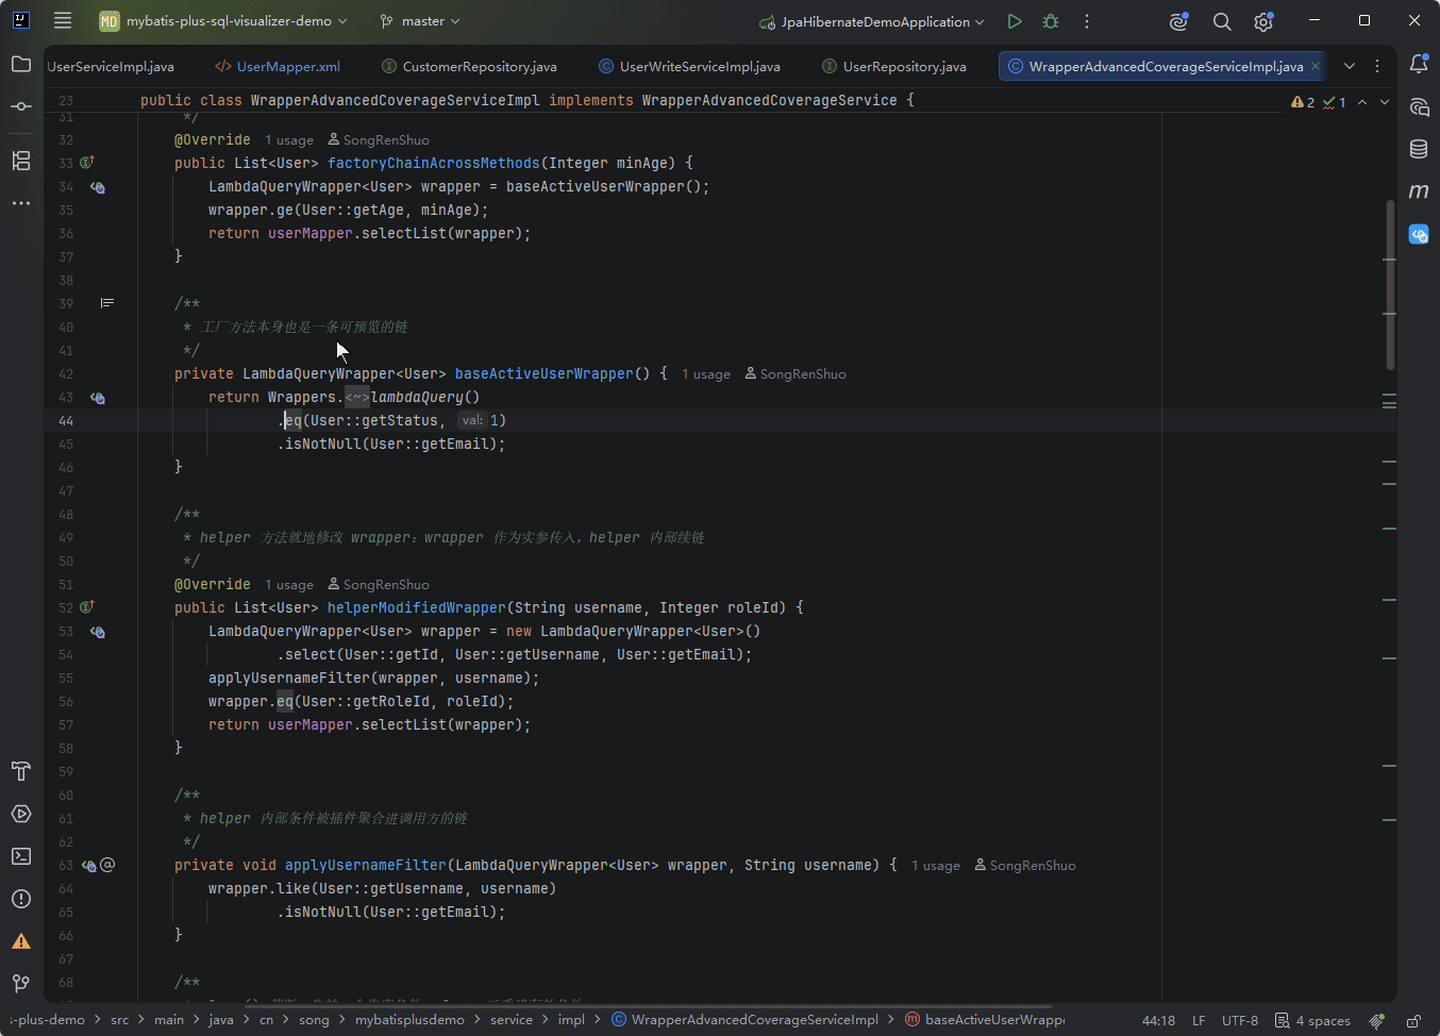Click the 44:18 caret position indicator
Image resolution: width=1440 pixels, height=1036 pixels.
tap(1158, 1020)
